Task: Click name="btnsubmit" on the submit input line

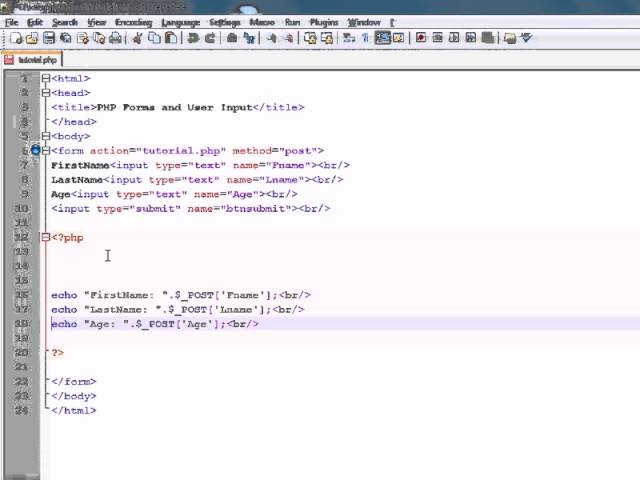Action: coord(242,209)
